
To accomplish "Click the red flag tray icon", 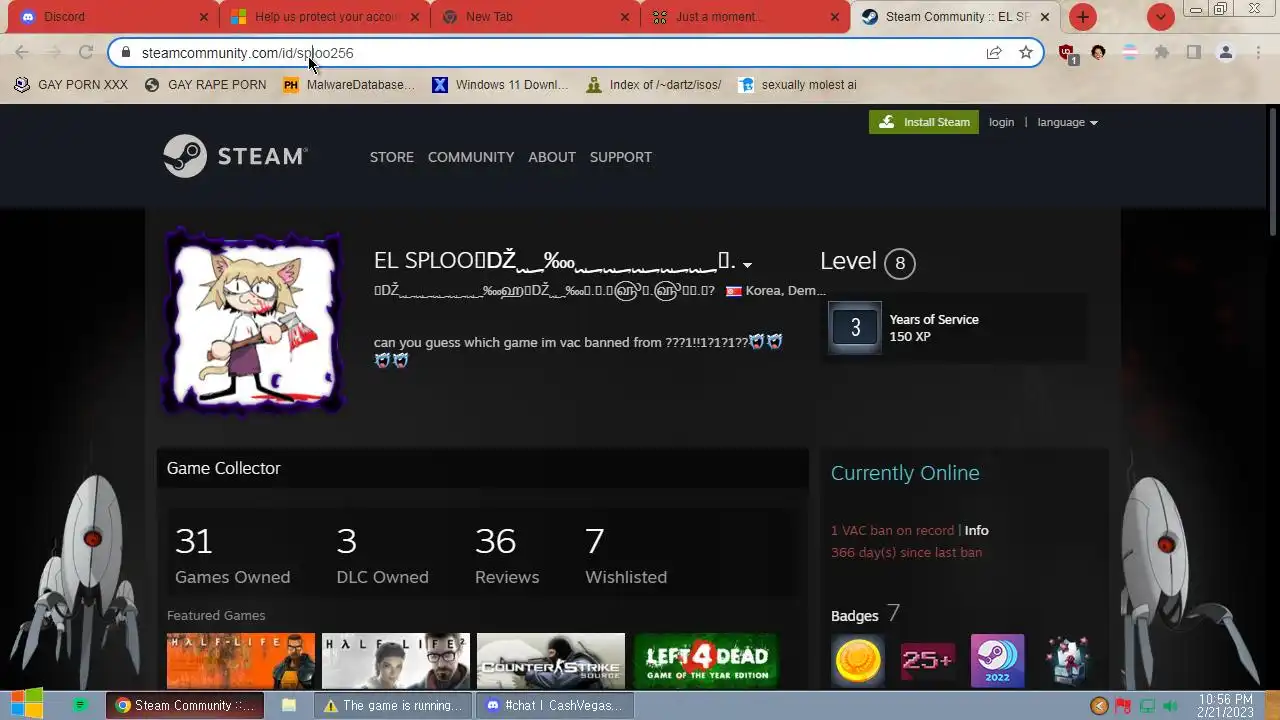I will pyautogui.click(x=1123, y=706).
